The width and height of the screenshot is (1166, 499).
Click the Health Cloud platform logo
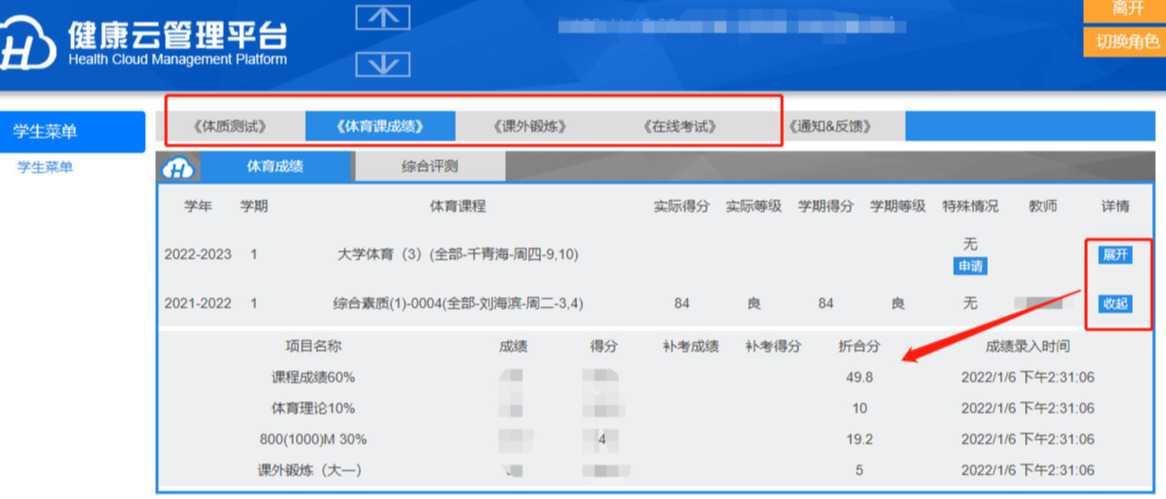(x=30, y=45)
